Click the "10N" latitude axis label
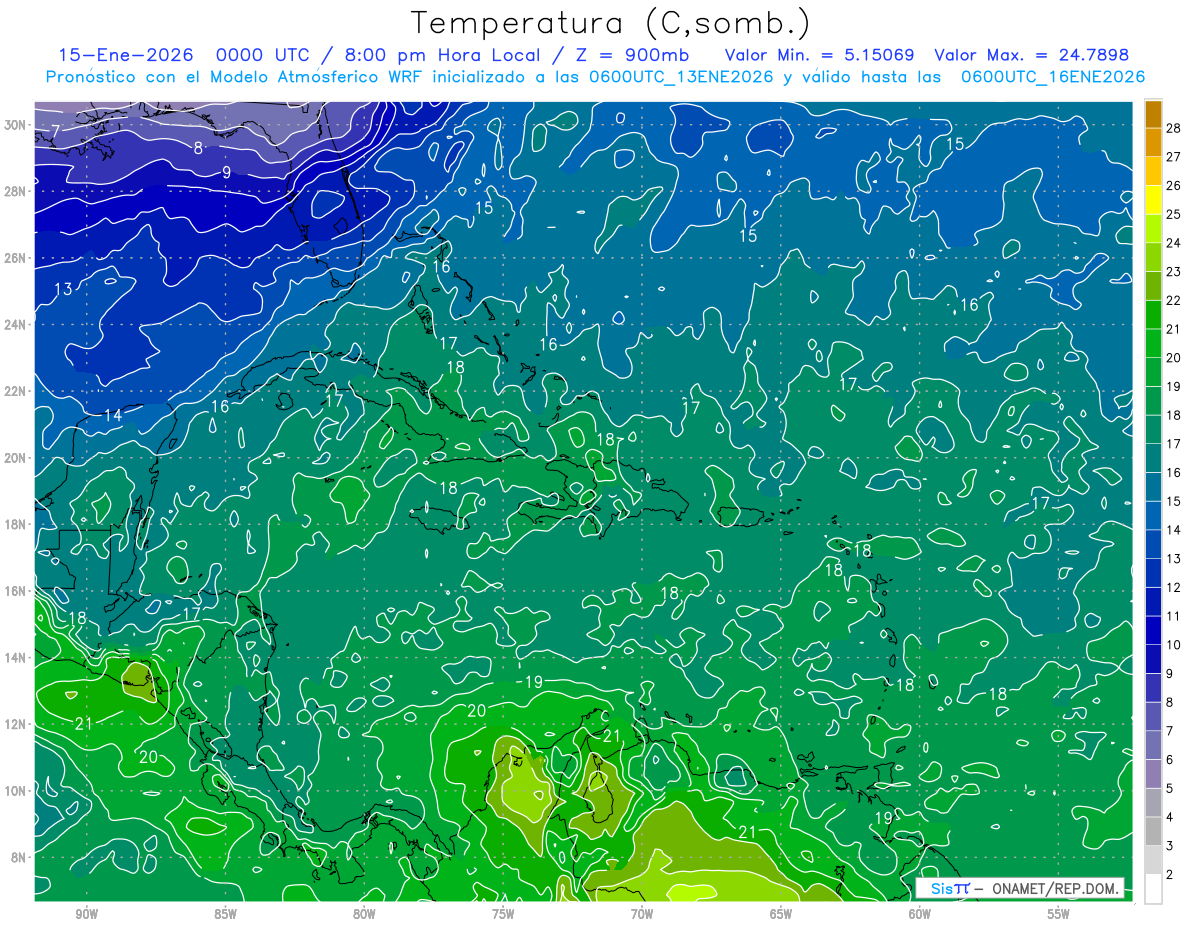The width and height of the screenshot is (1200, 927). click(x=17, y=791)
